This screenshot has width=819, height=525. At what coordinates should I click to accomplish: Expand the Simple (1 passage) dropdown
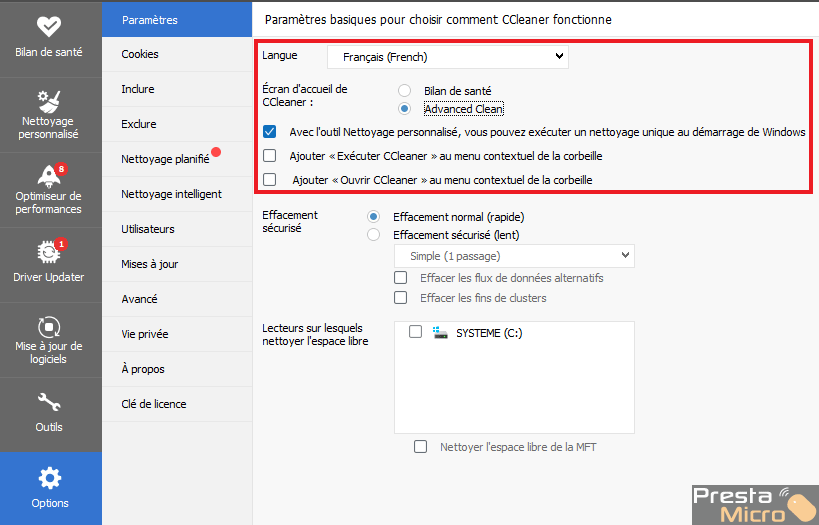click(x=514, y=256)
